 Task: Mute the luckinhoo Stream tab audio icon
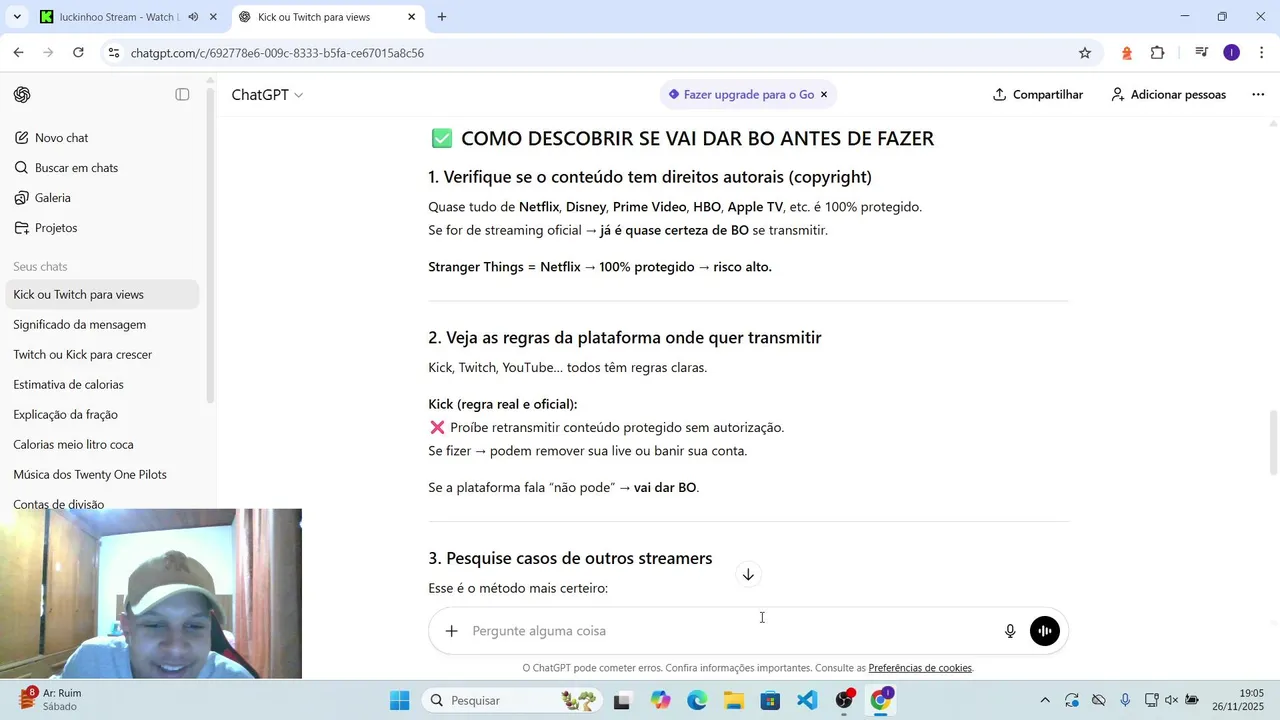(193, 17)
